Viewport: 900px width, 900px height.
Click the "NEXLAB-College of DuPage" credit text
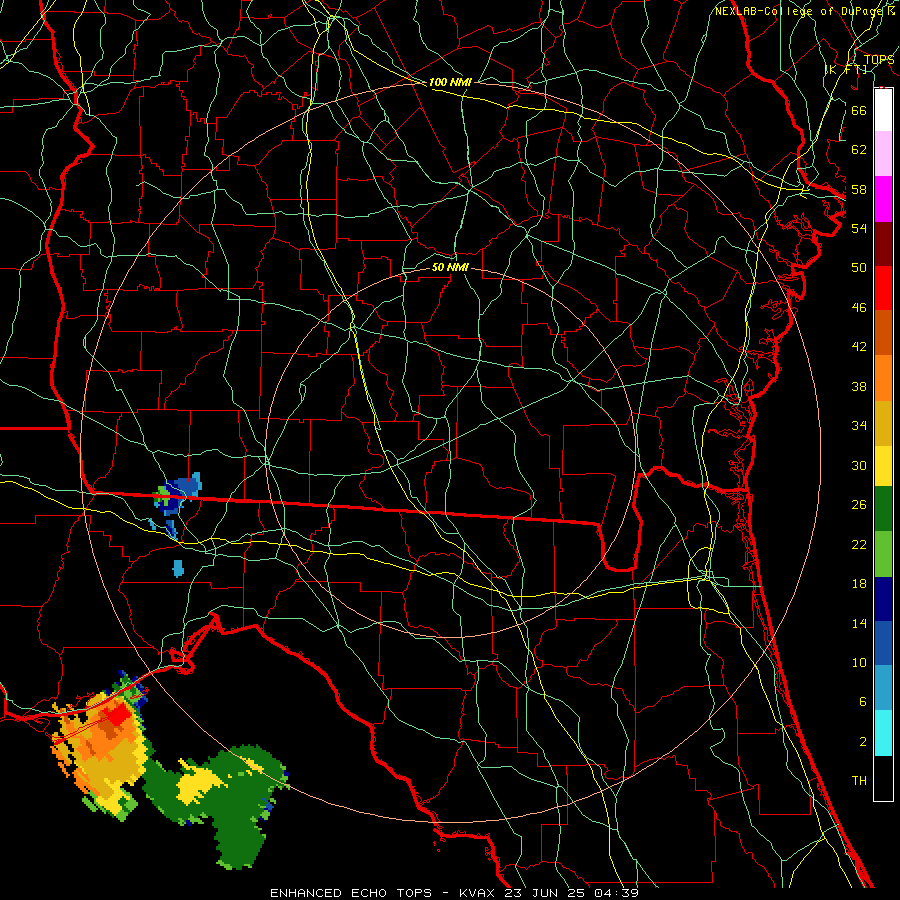point(800,11)
